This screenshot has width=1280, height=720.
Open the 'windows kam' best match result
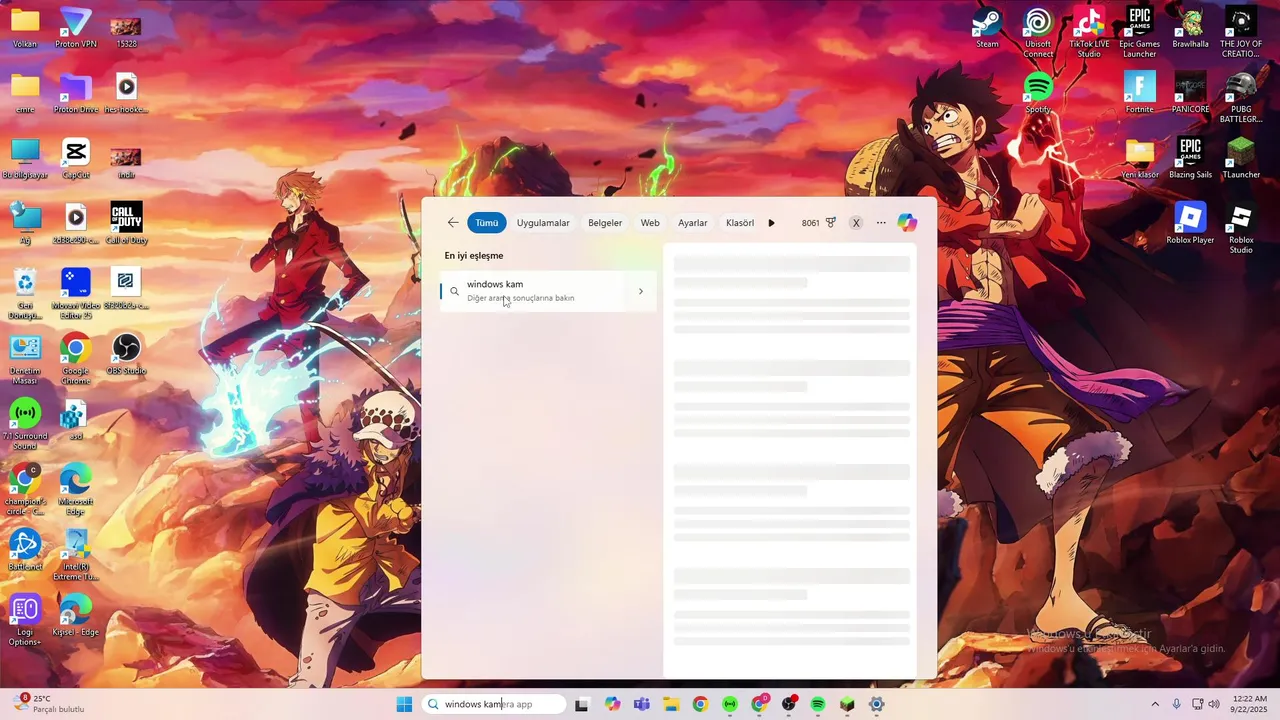pyautogui.click(x=548, y=291)
